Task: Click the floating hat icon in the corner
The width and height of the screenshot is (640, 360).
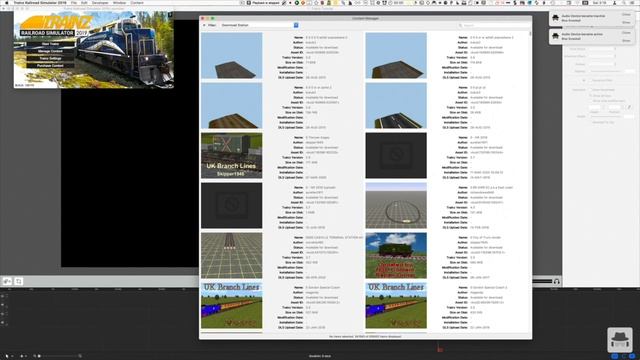Action: (620, 339)
